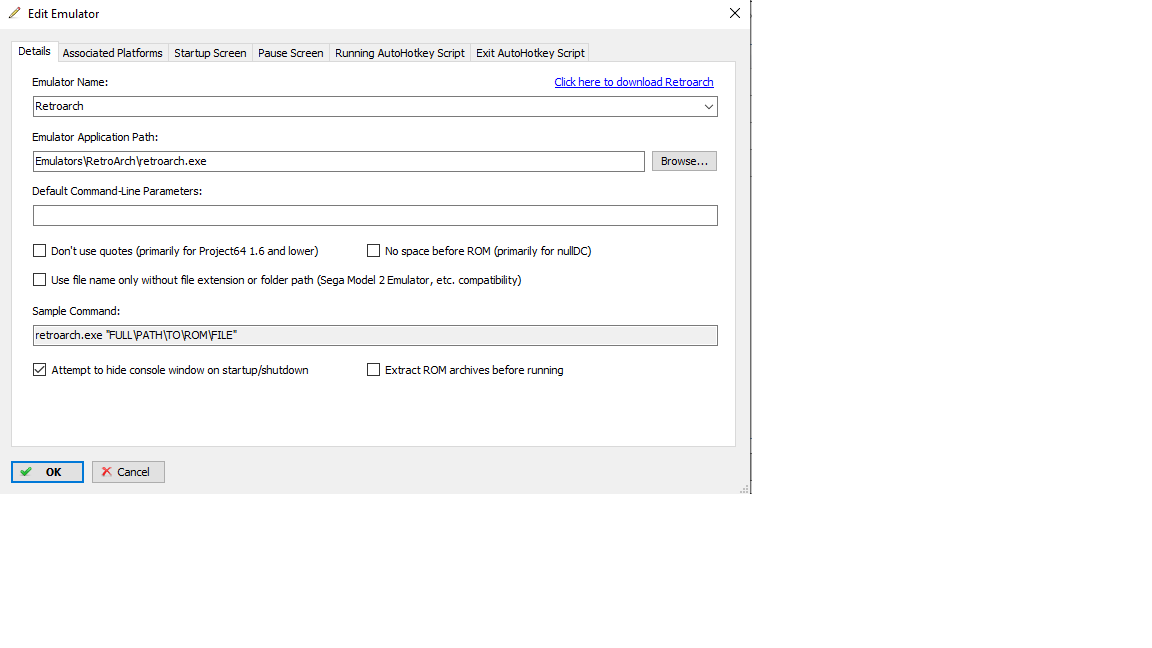Open the Pause Screen tab
The width and height of the screenshot is (1152, 648).
[x=290, y=53]
